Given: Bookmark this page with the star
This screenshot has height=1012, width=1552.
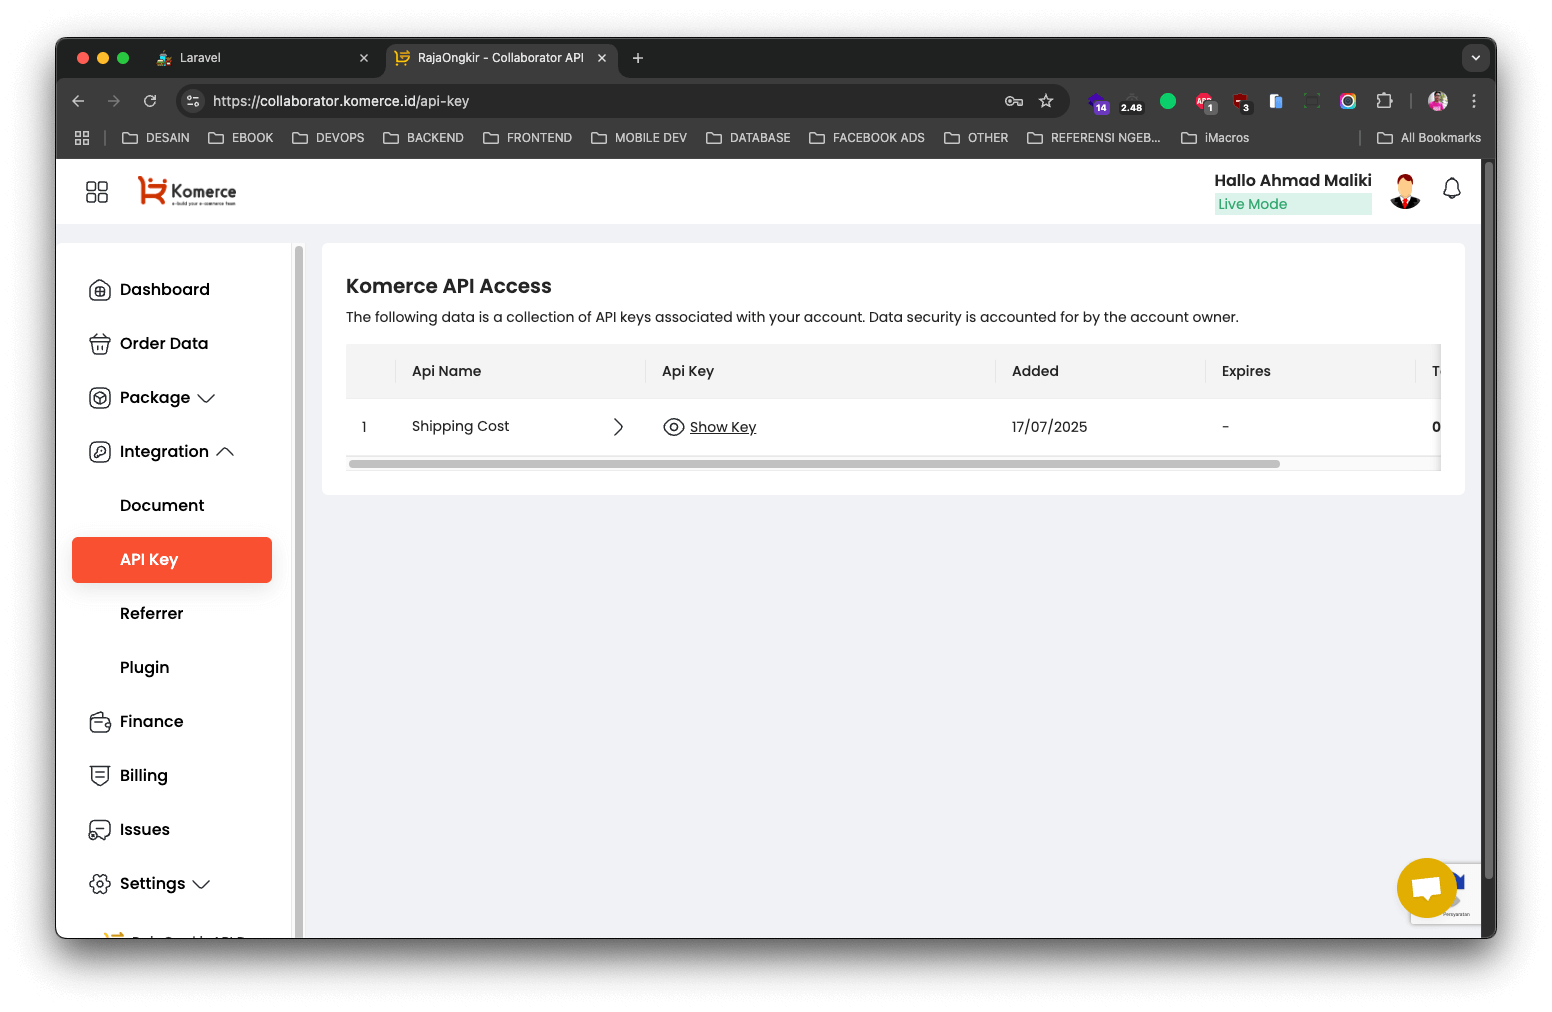Looking at the screenshot, I should (1046, 101).
